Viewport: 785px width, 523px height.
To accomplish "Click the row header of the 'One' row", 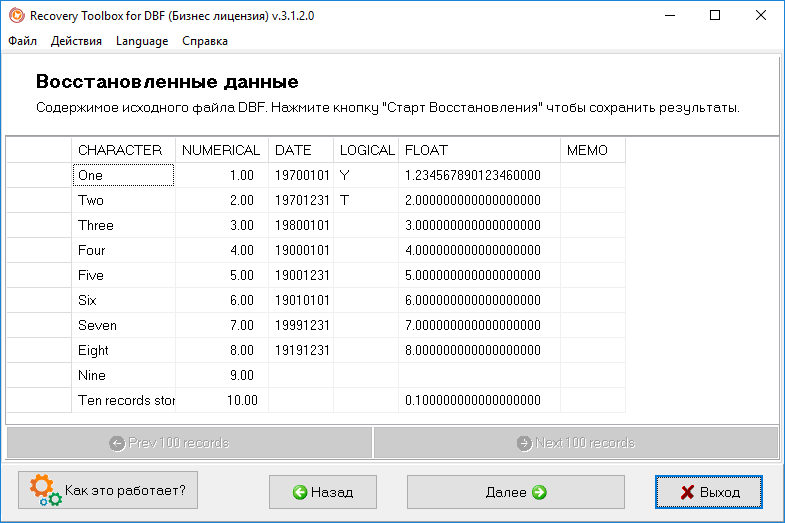I will click(39, 175).
